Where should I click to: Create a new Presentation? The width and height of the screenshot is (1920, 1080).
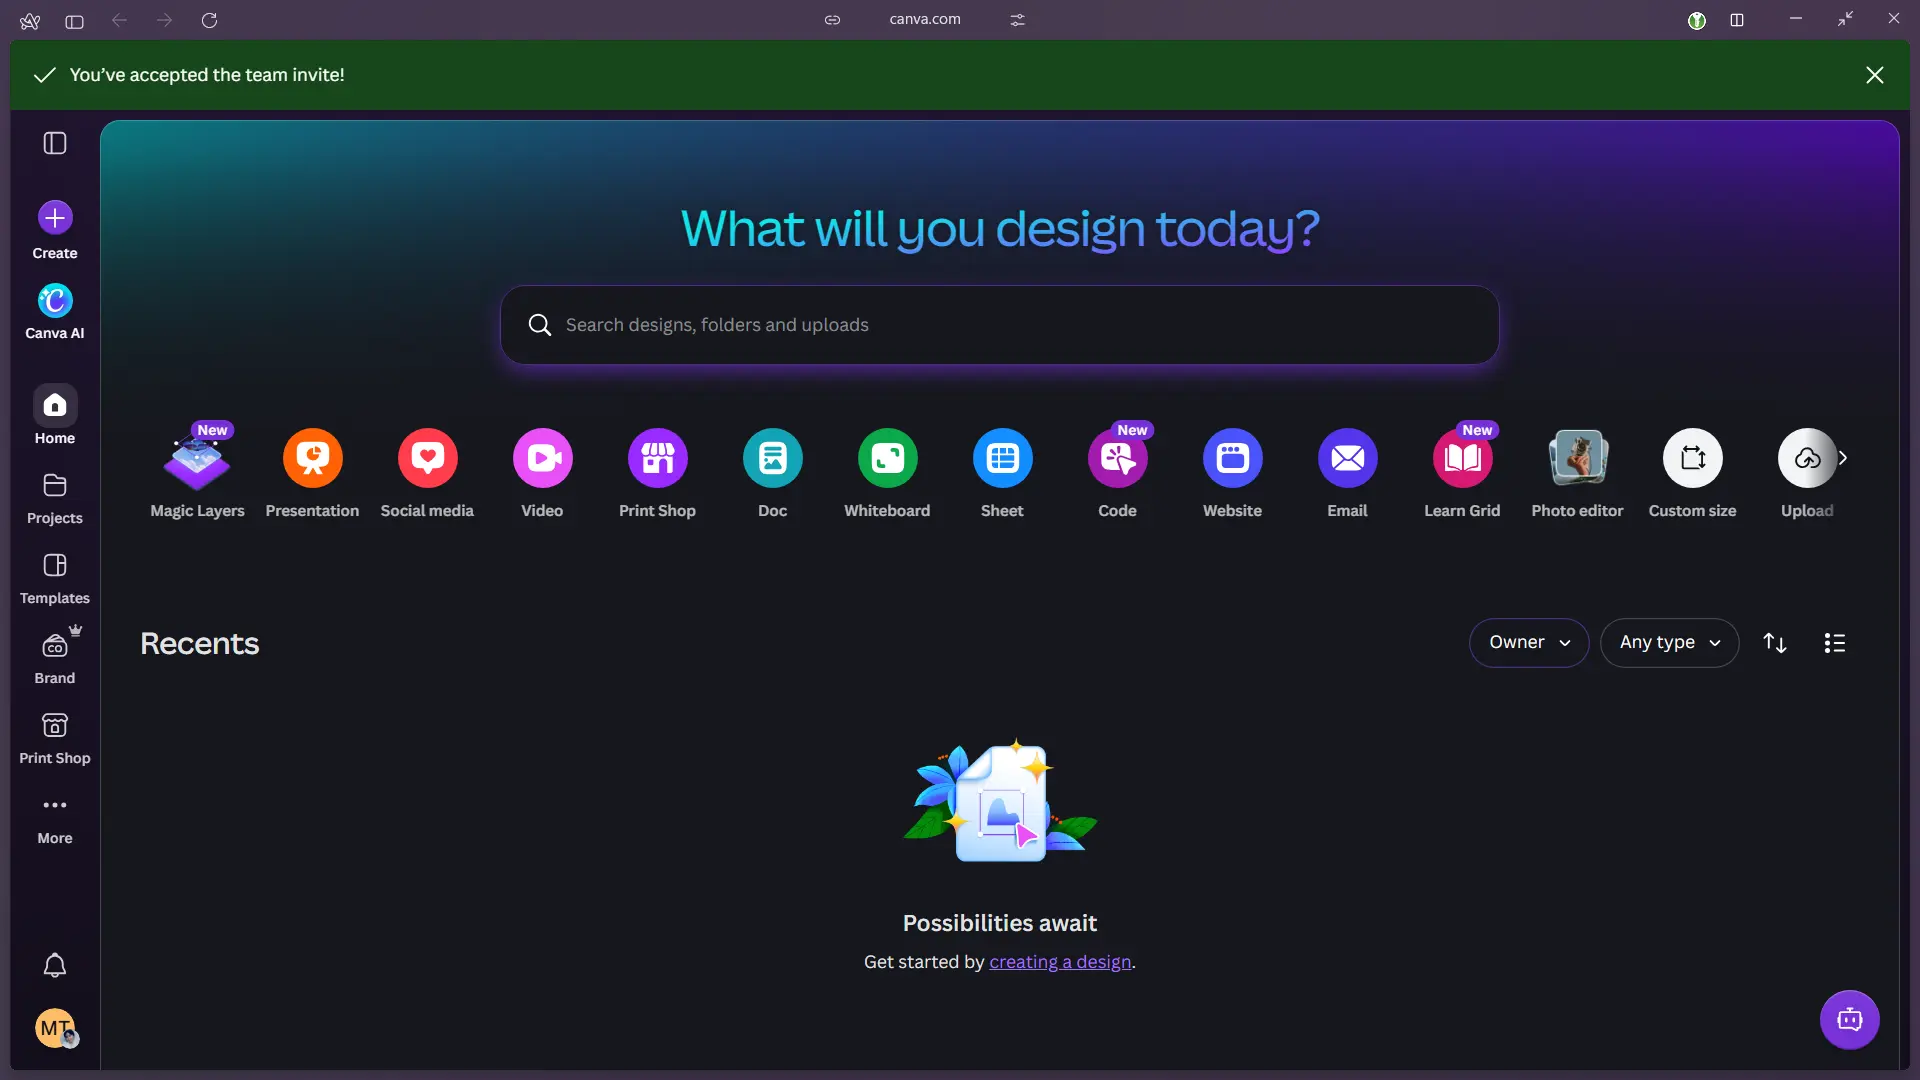point(312,472)
